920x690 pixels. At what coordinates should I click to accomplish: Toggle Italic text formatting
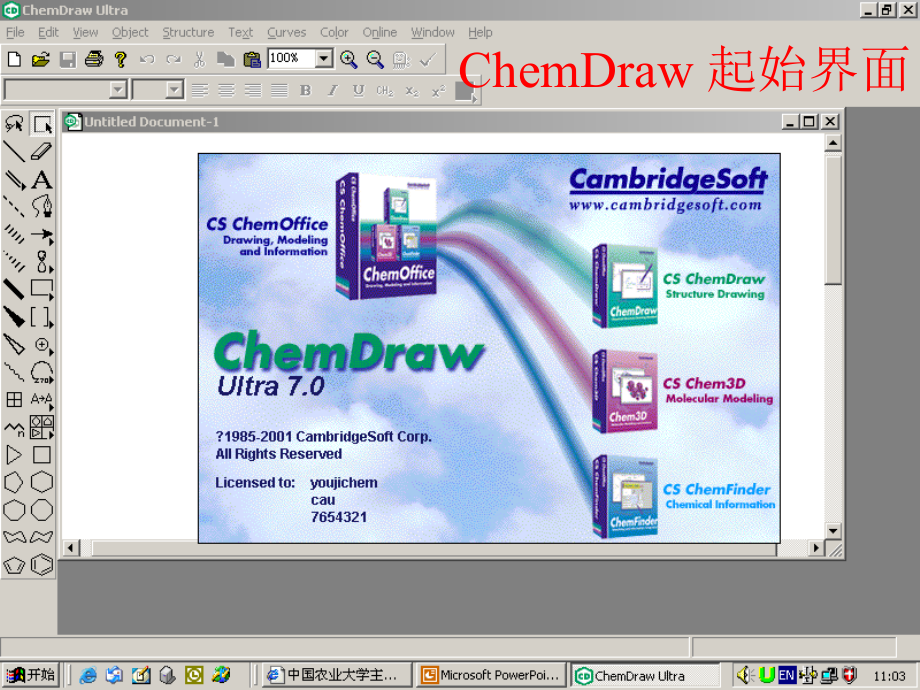coord(332,90)
